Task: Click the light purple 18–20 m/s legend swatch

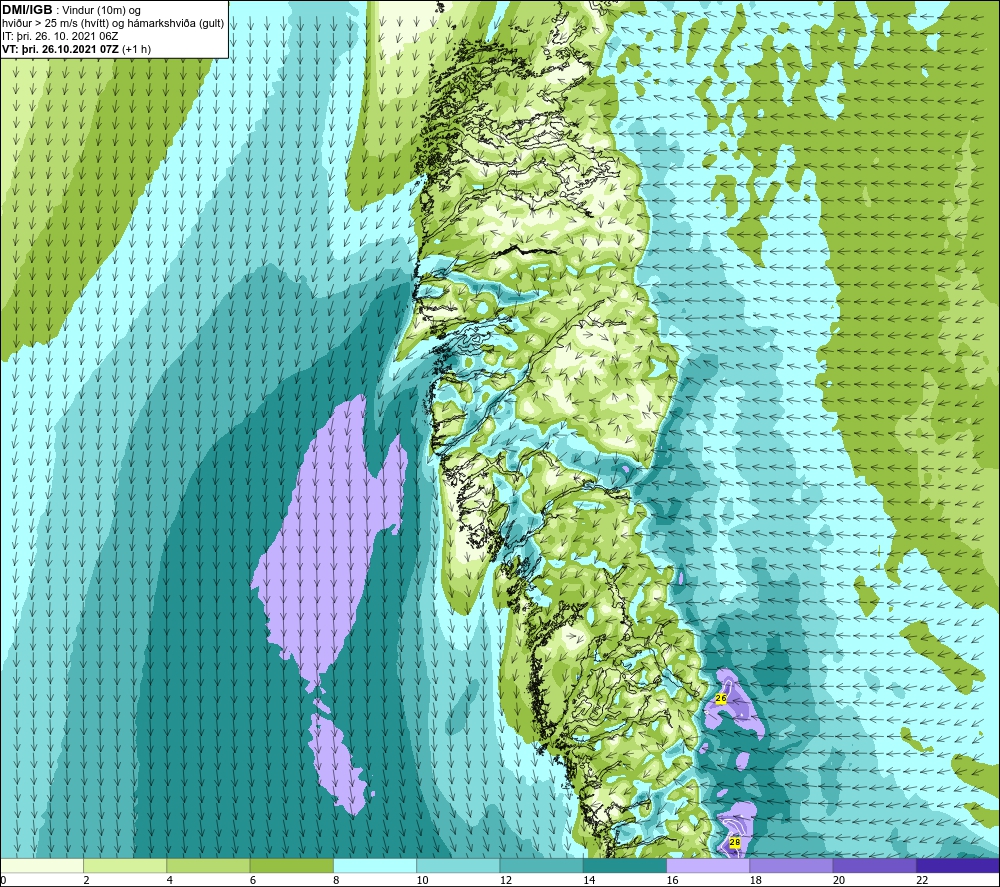Action: pyautogui.click(x=791, y=865)
